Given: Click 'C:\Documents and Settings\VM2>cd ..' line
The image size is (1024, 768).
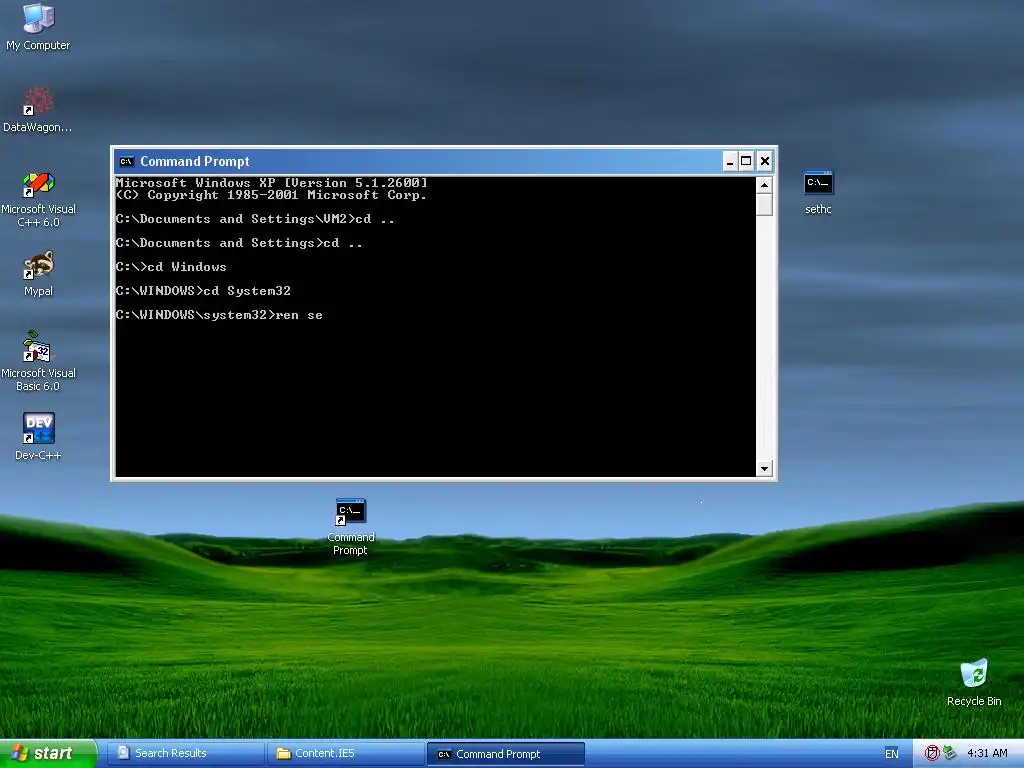Looking at the screenshot, I should (x=255, y=219).
